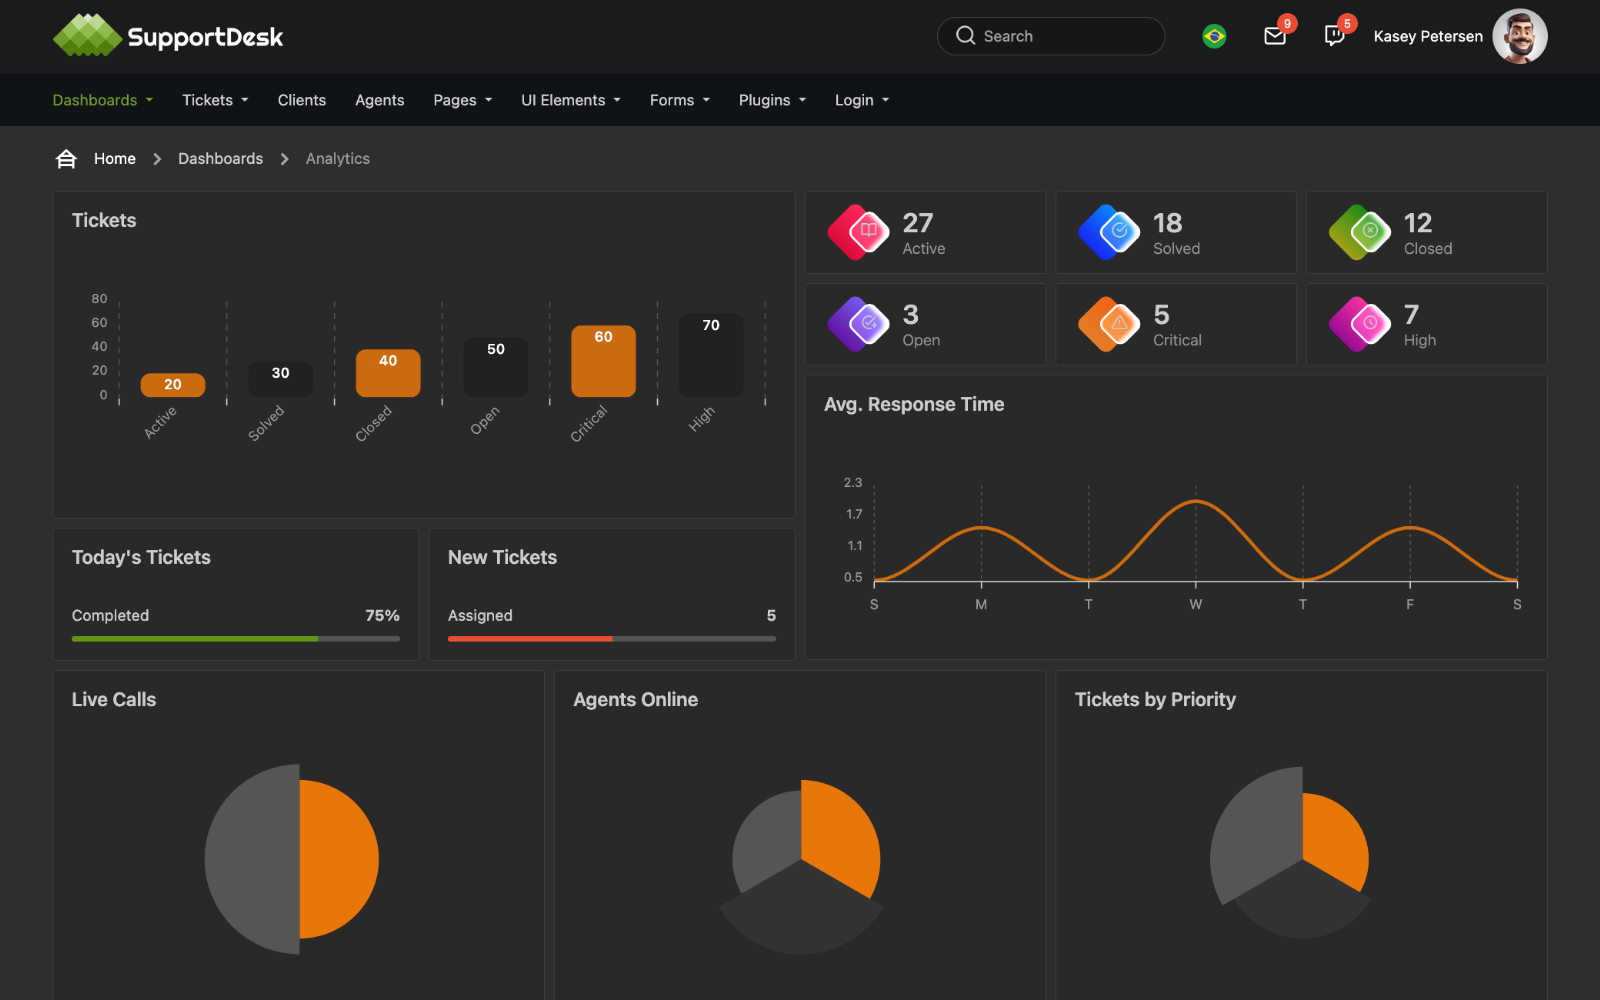Open the Plugins dropdown
Screen dimensions: 1600x1000
coord(771,100)
